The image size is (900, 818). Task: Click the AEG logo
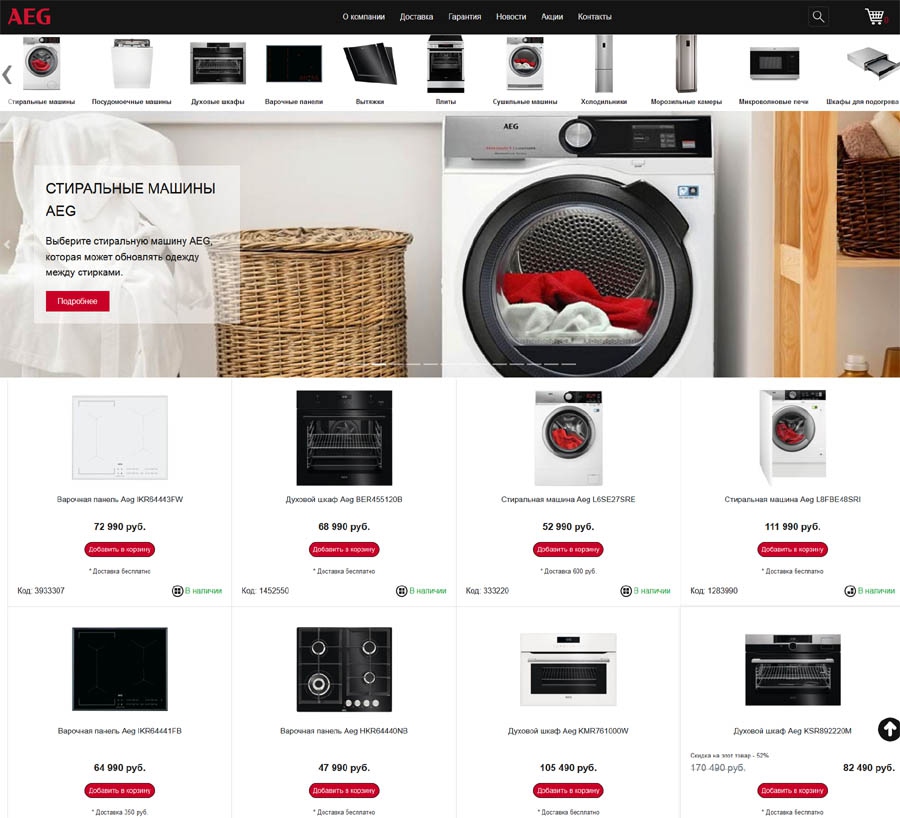click(29, 16)
